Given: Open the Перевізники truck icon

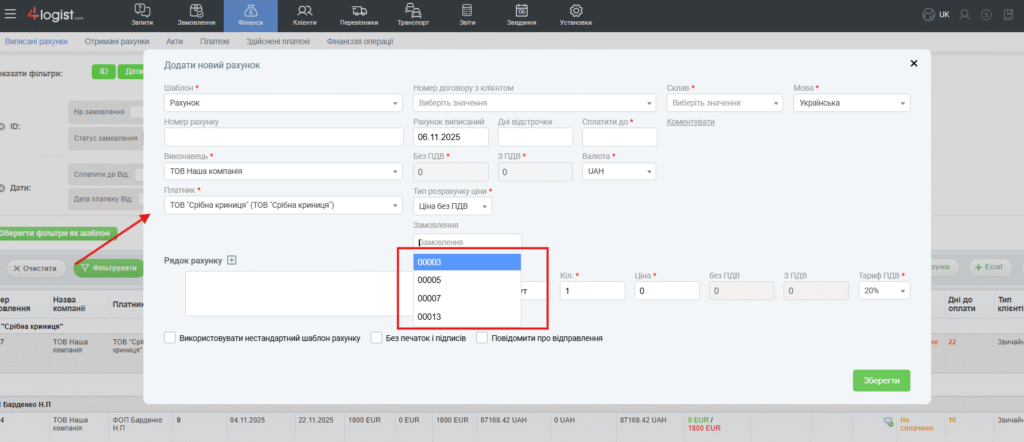Looking at the screenshot, I should click(x=358, y=11).
